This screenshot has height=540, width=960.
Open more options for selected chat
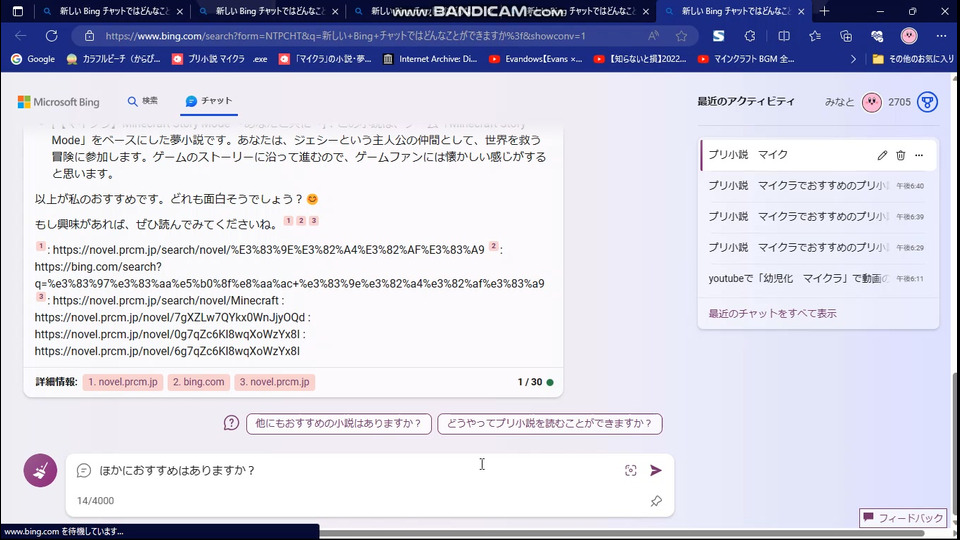[919, 156]
